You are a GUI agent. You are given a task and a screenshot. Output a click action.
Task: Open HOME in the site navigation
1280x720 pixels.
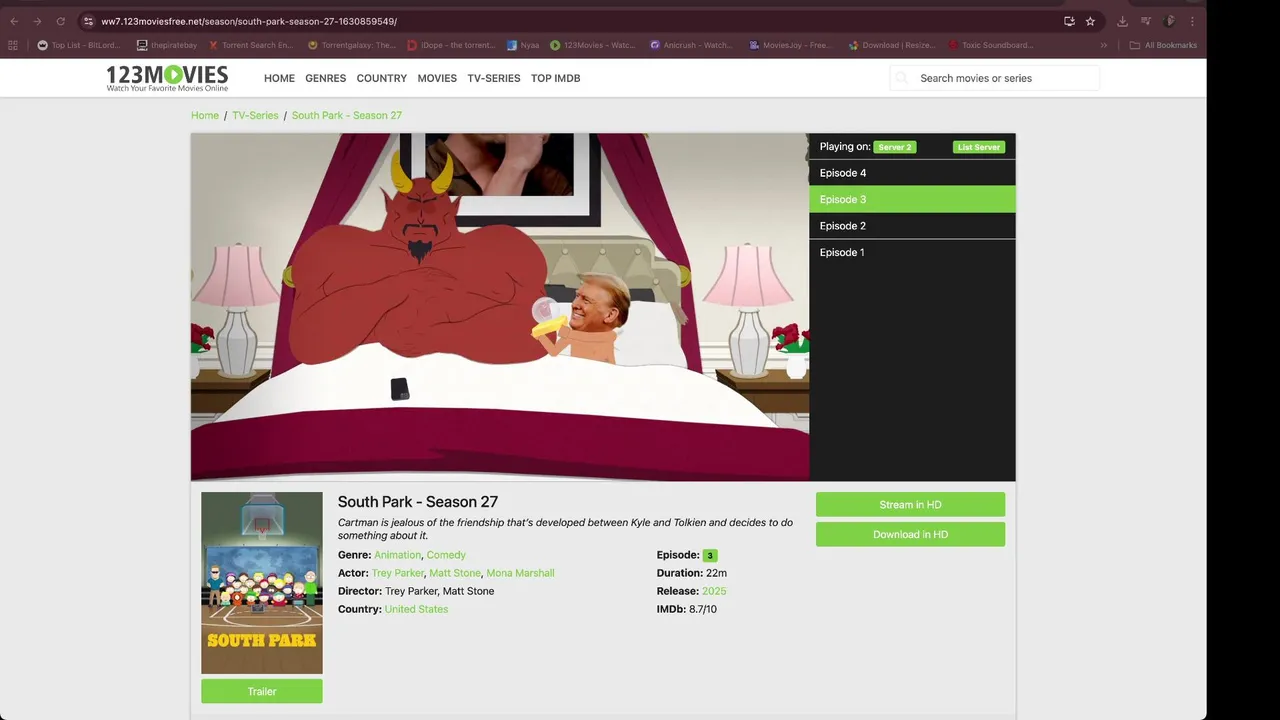279,78
